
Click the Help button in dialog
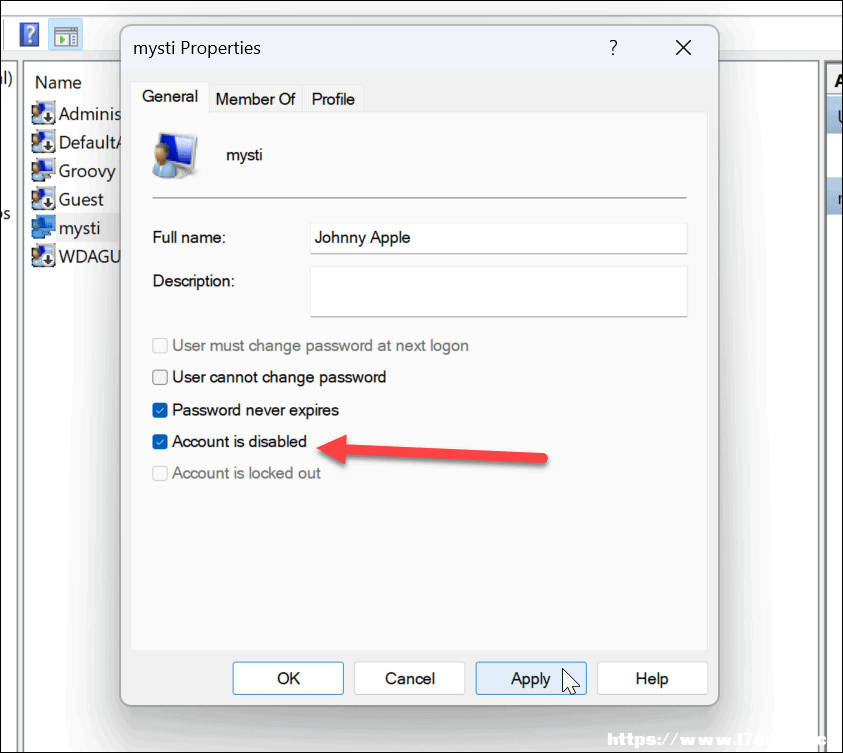(652, 678)
